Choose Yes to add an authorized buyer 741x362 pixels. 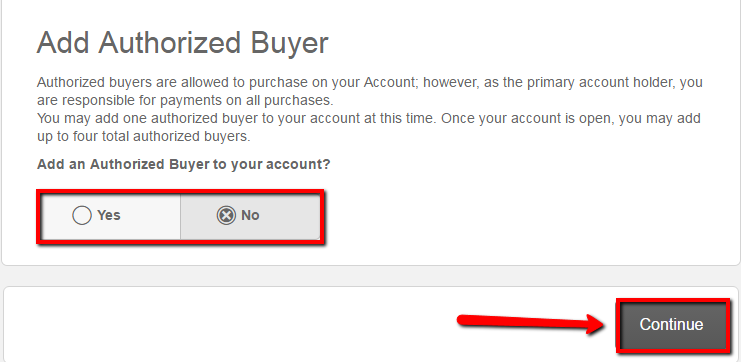111,216
